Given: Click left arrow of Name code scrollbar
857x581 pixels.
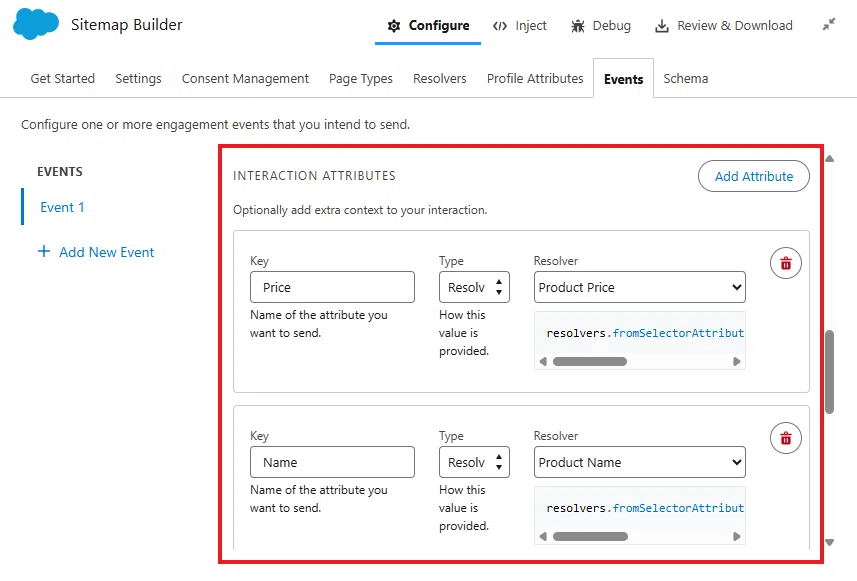Looking at the screenshot, I should click(543, 536).
